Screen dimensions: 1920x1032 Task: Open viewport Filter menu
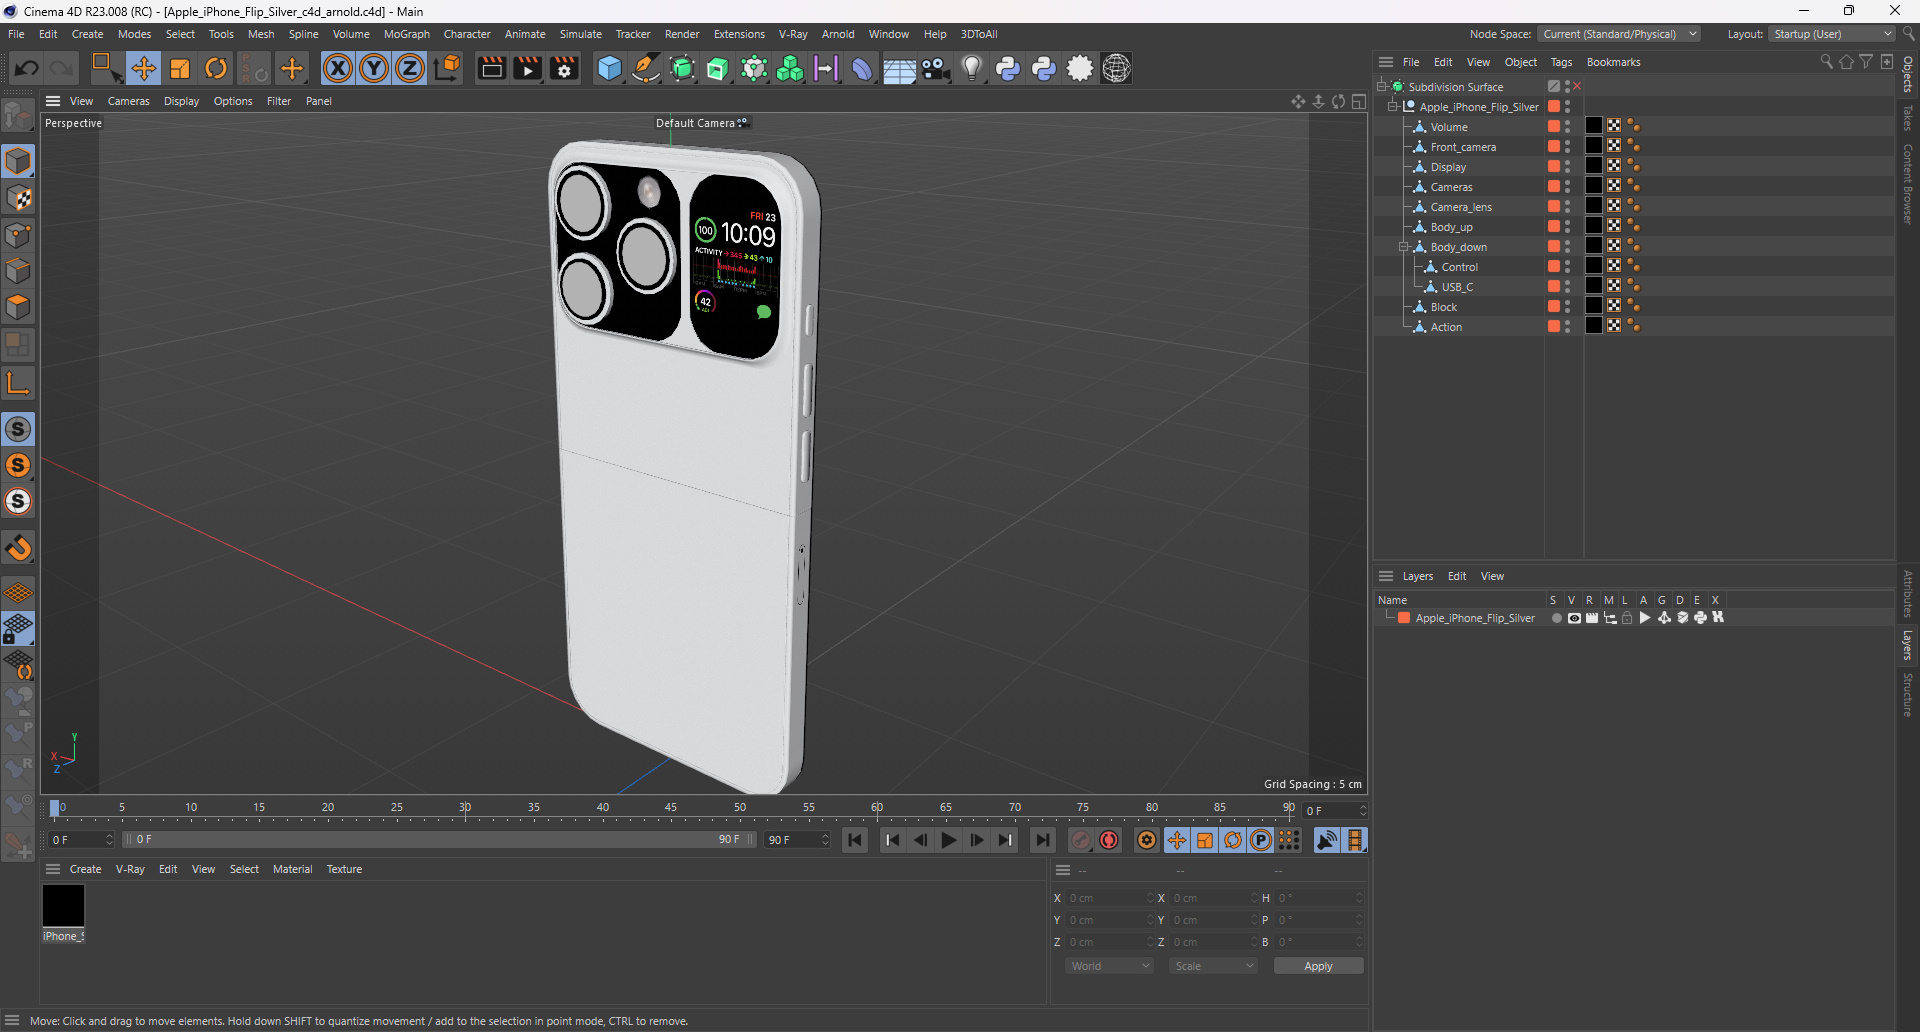click(279, 101)
